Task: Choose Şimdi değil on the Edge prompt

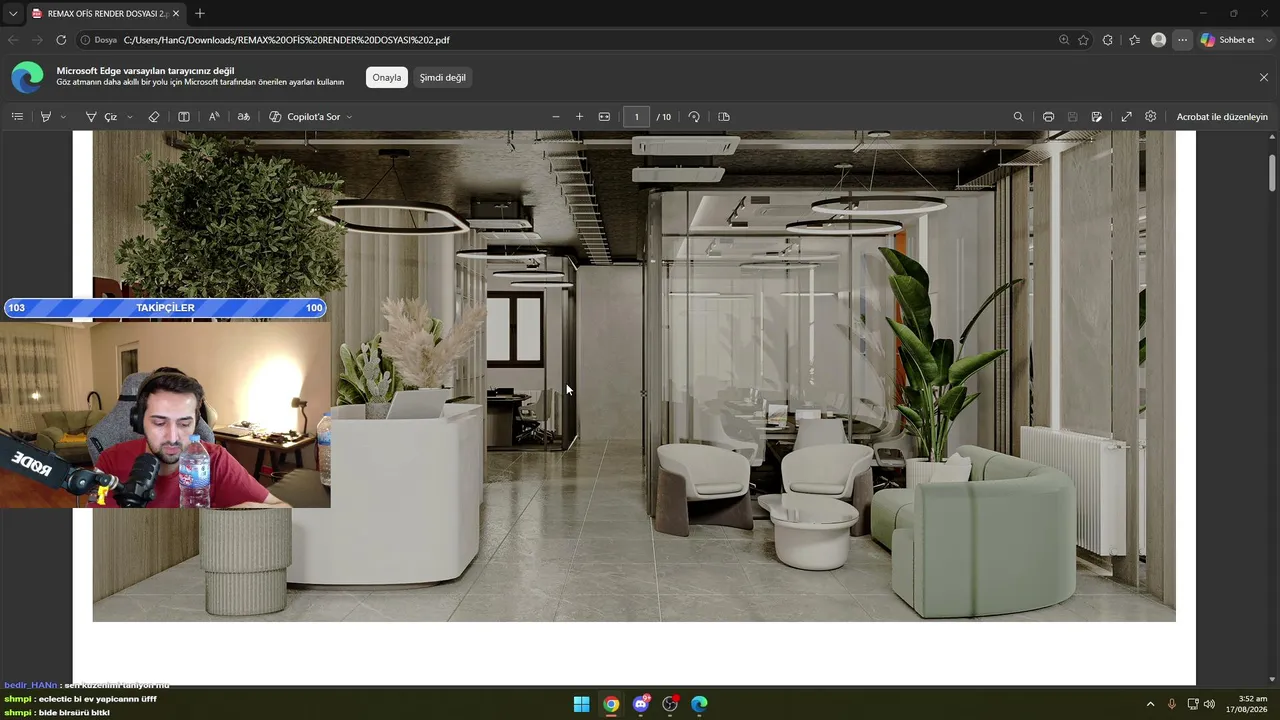Action: (x=443, y=78)
